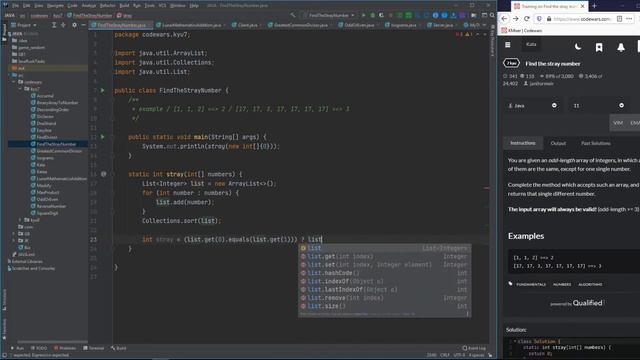Open the Refactor menu in IntelliJ

click(108, 6)
